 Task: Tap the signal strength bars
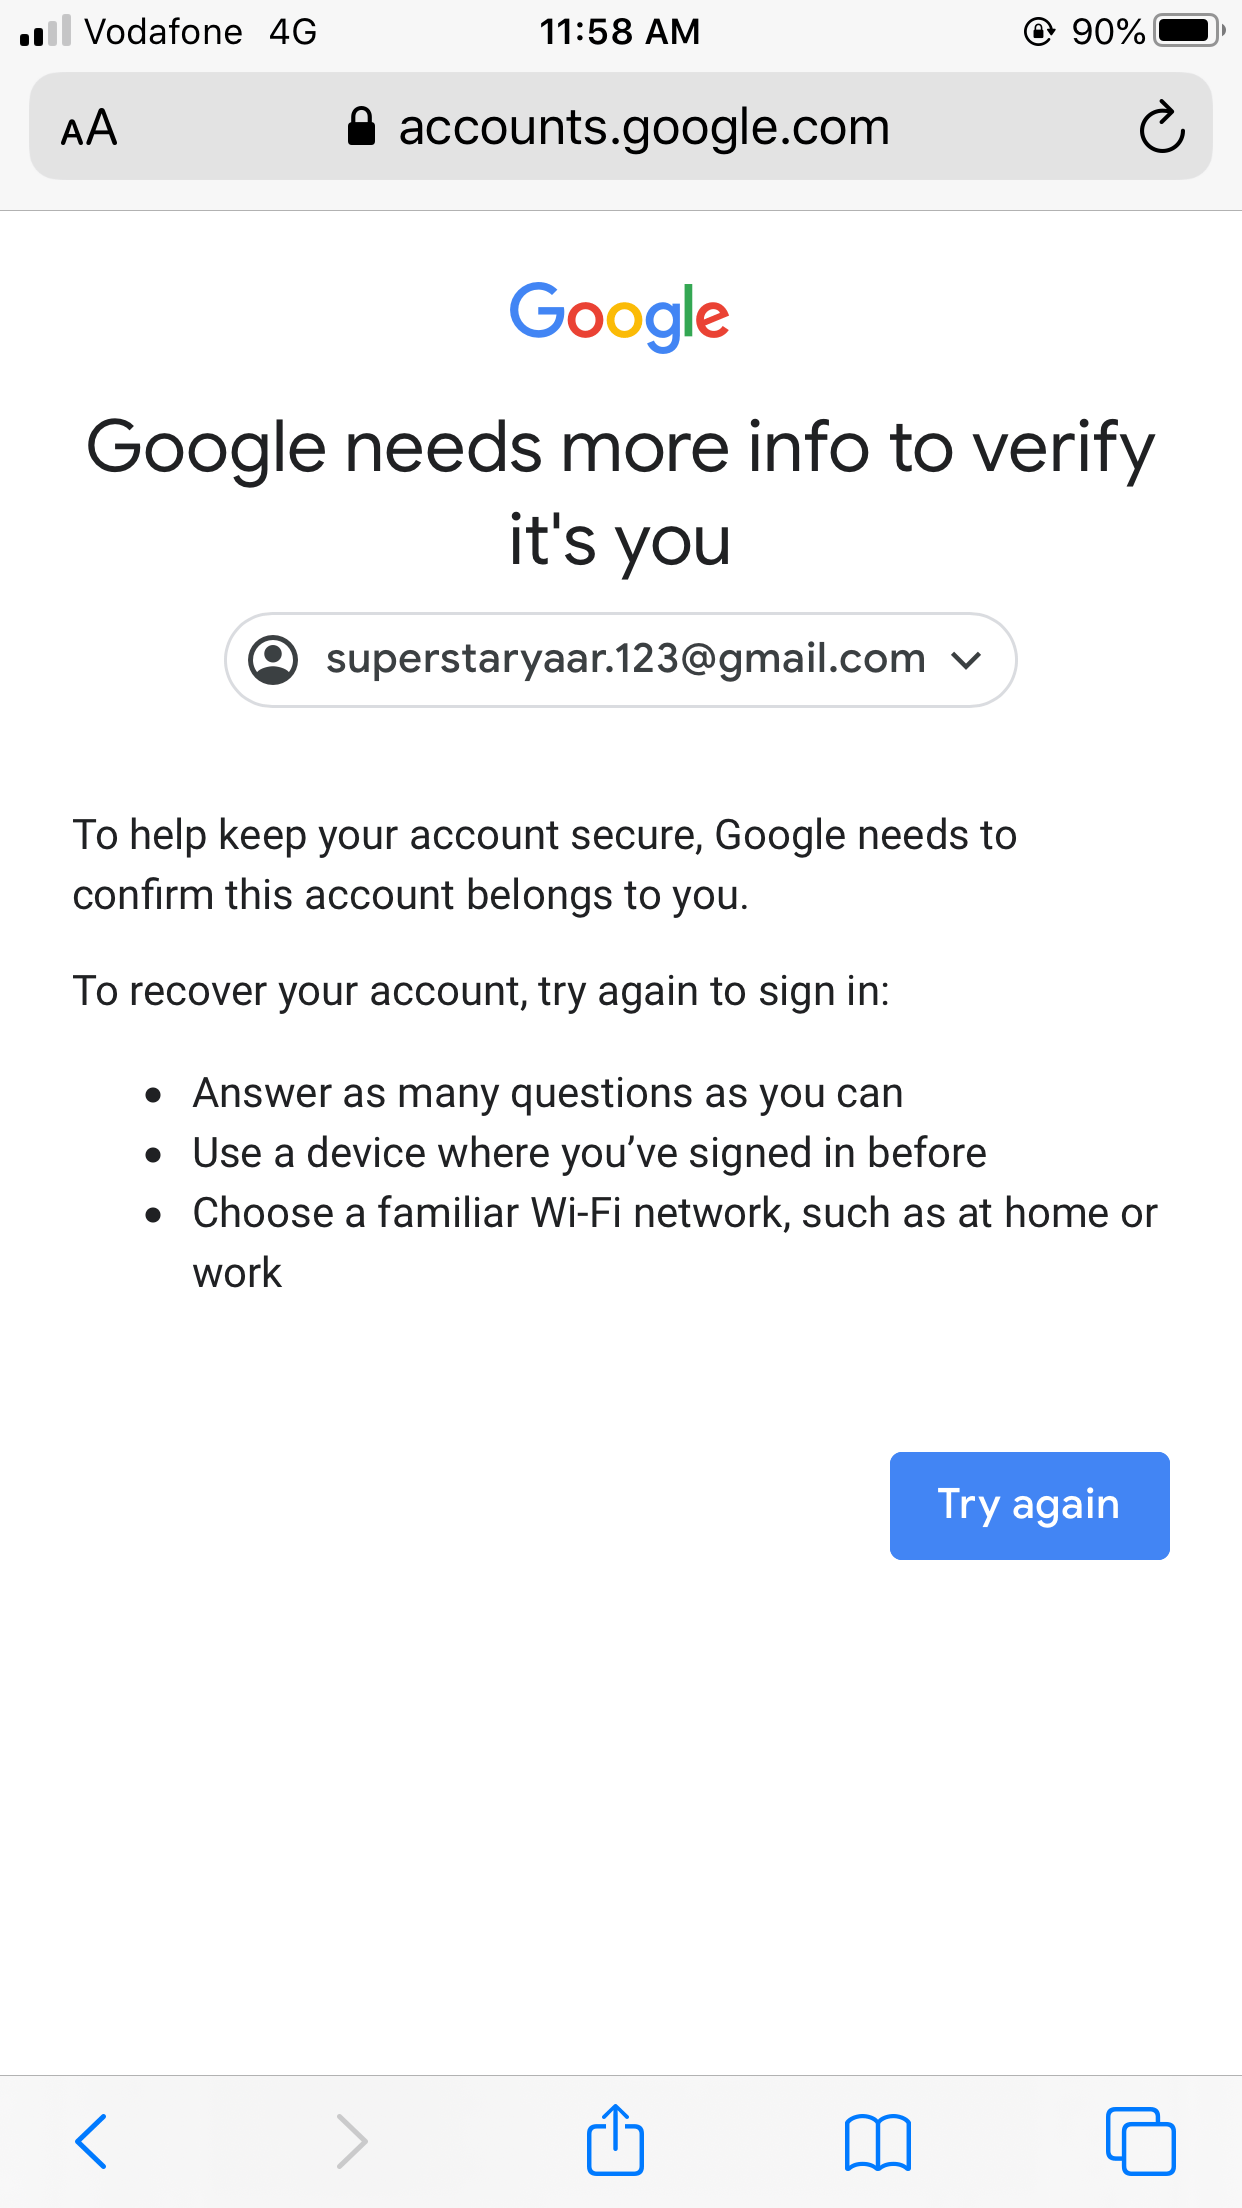(46, 31)
